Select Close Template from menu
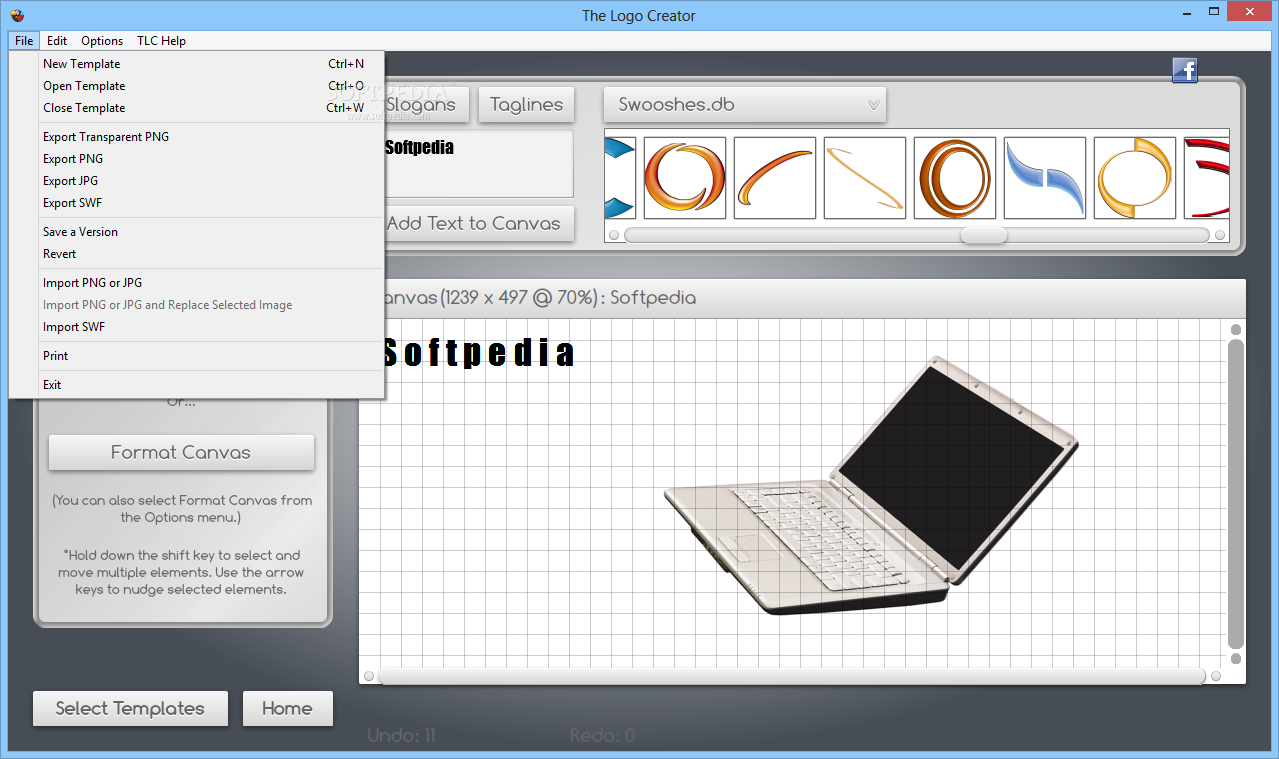1279x759 pixels. coord(196,108)
